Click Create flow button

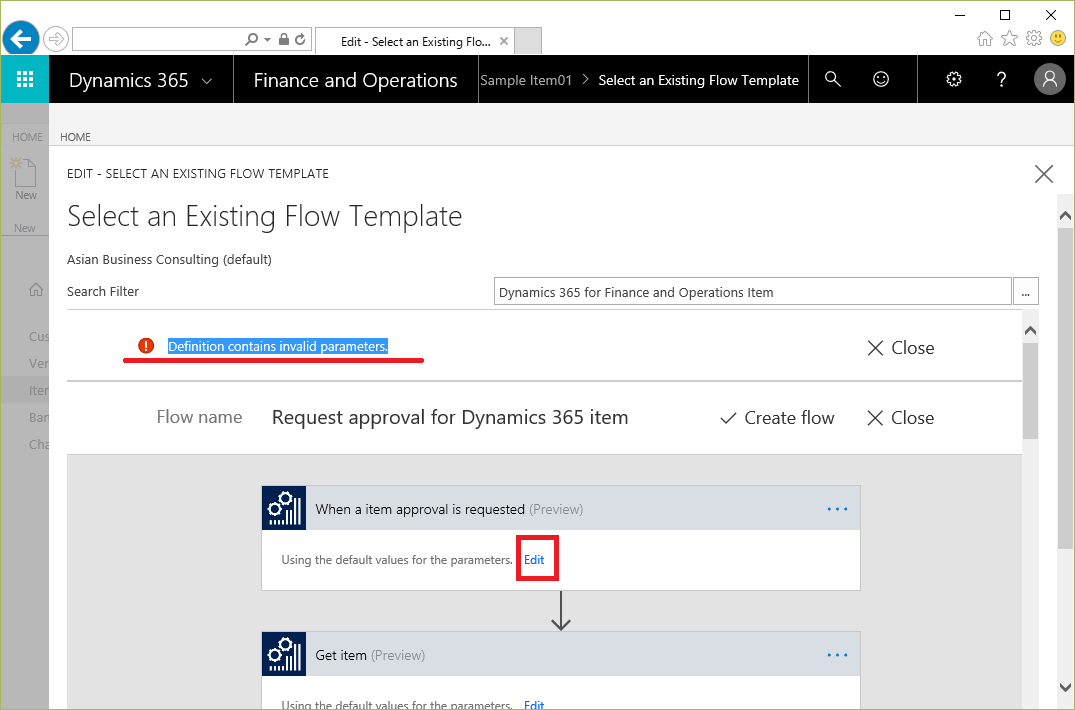(x=777, y=417)
